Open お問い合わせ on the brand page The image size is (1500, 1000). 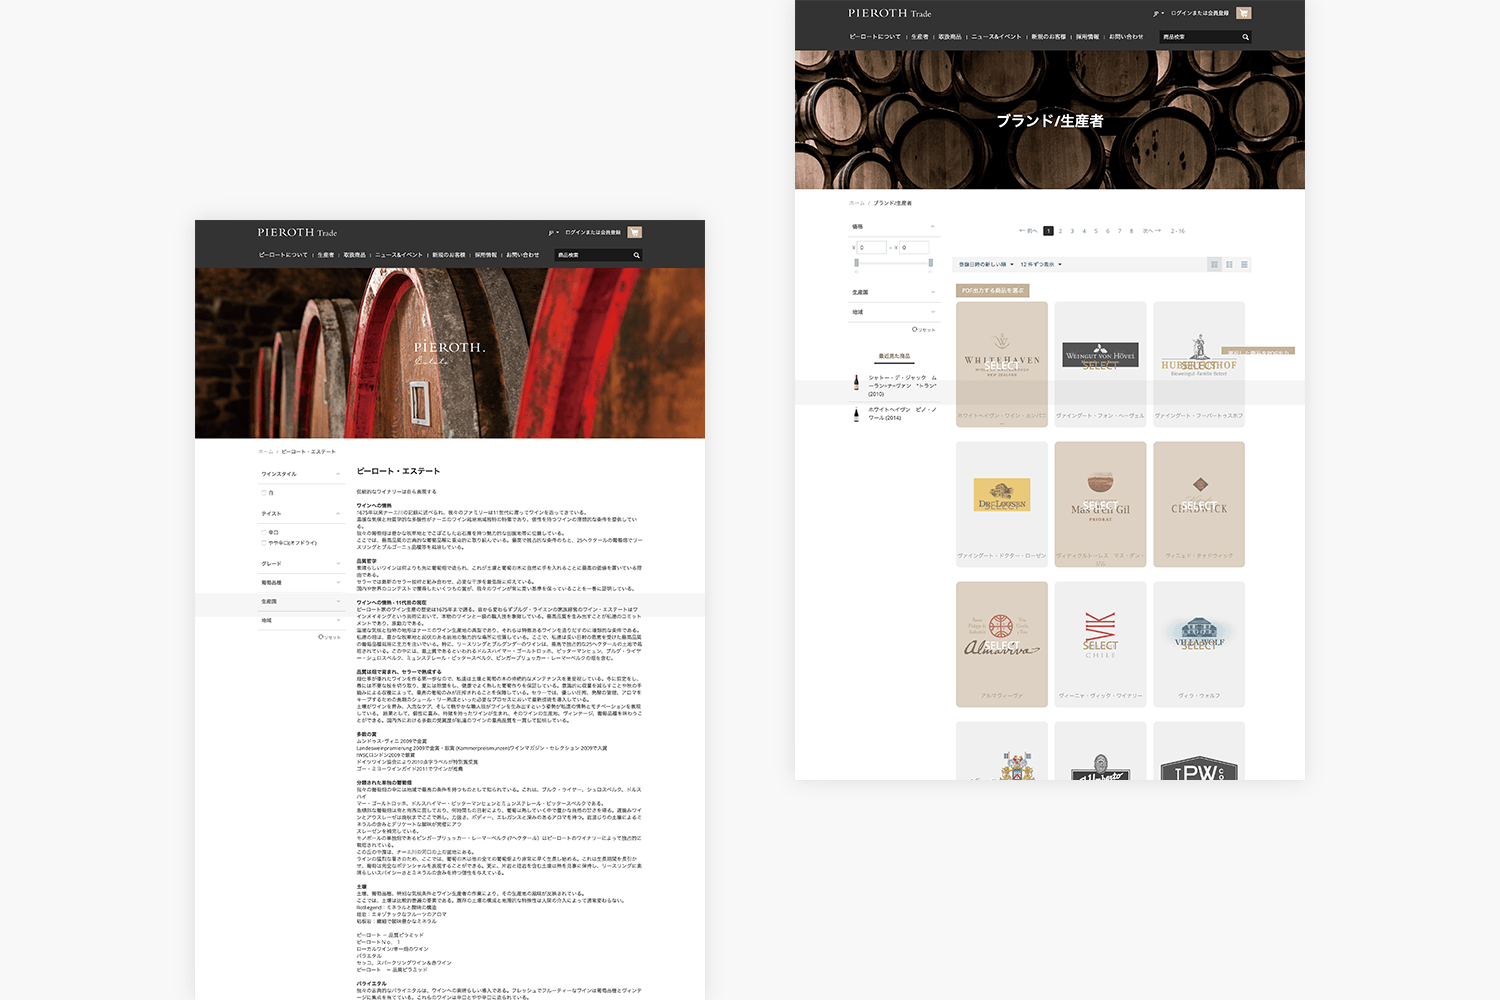[x=1125, y=37]
